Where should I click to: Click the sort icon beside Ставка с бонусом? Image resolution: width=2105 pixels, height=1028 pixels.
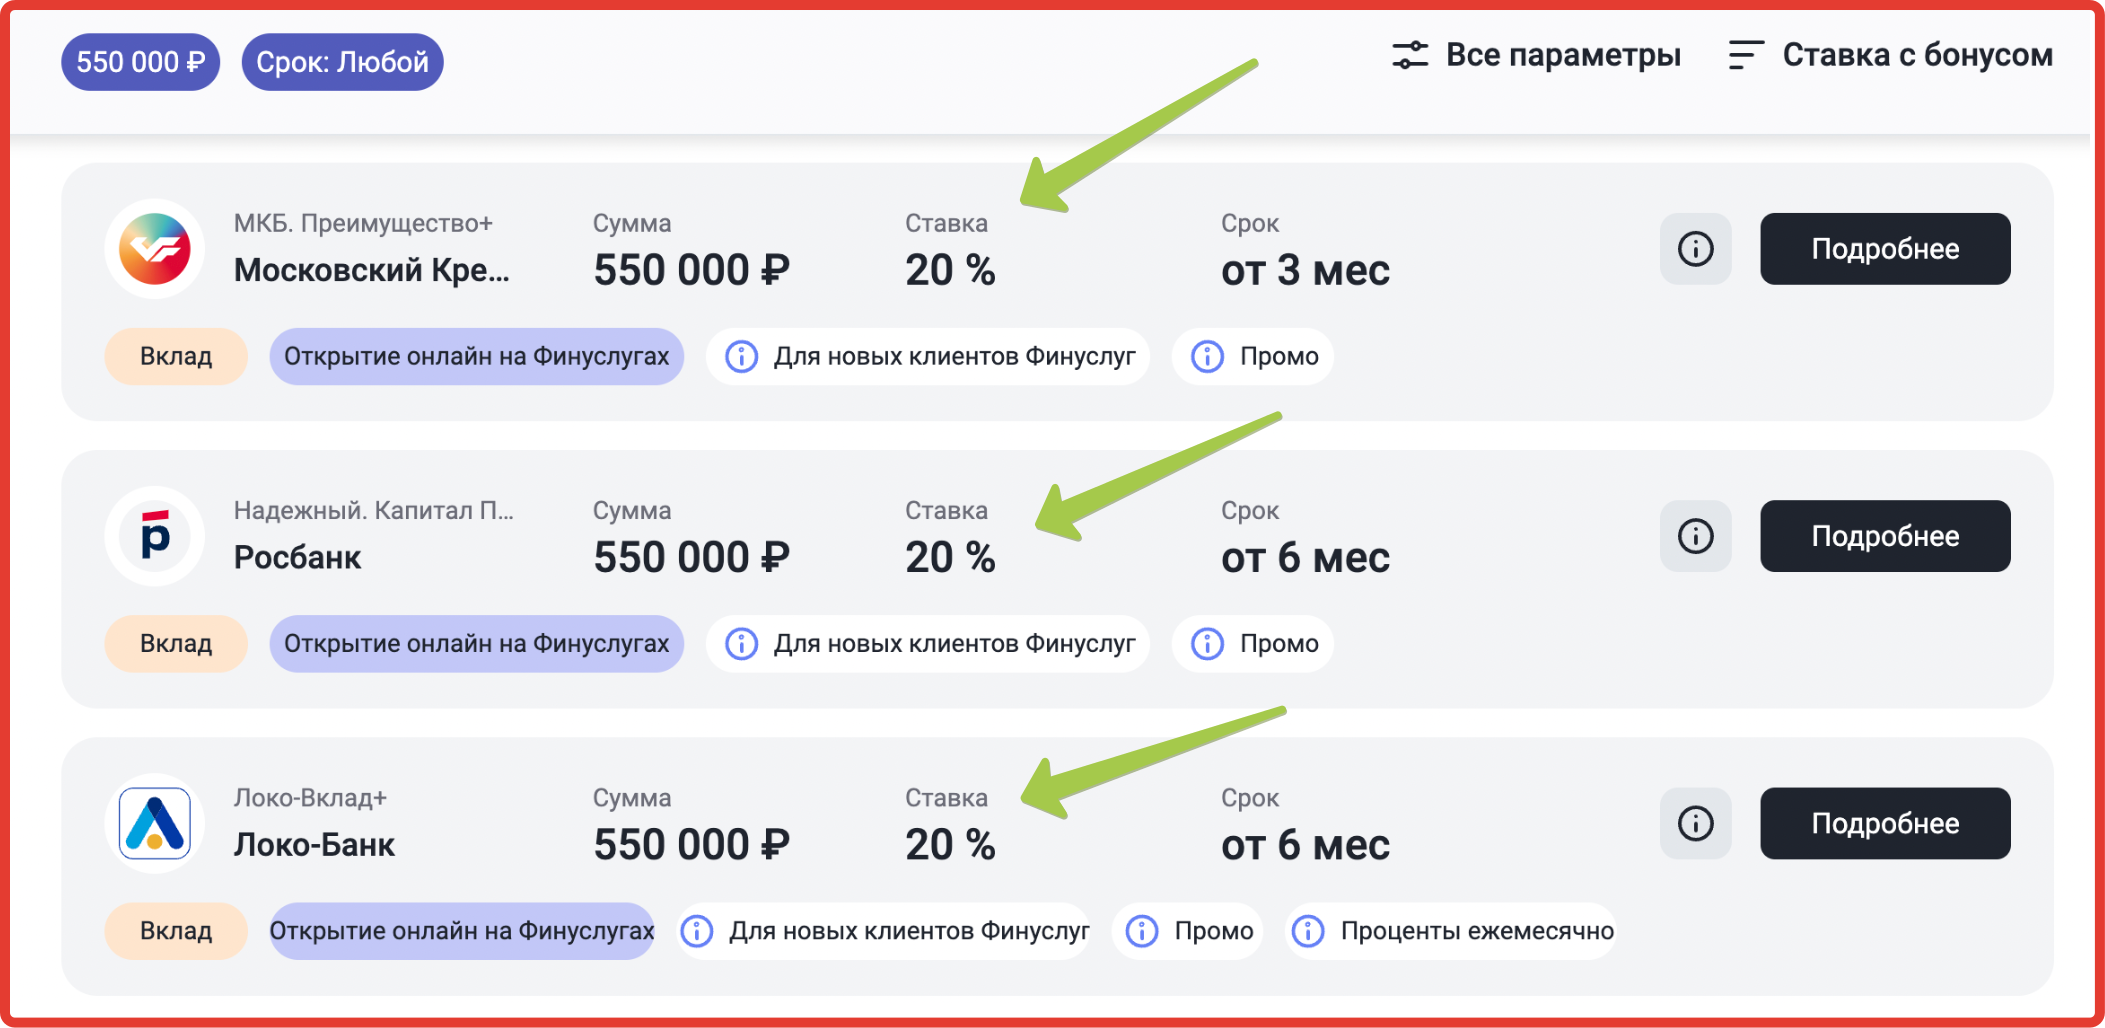tap(1745, 55)
